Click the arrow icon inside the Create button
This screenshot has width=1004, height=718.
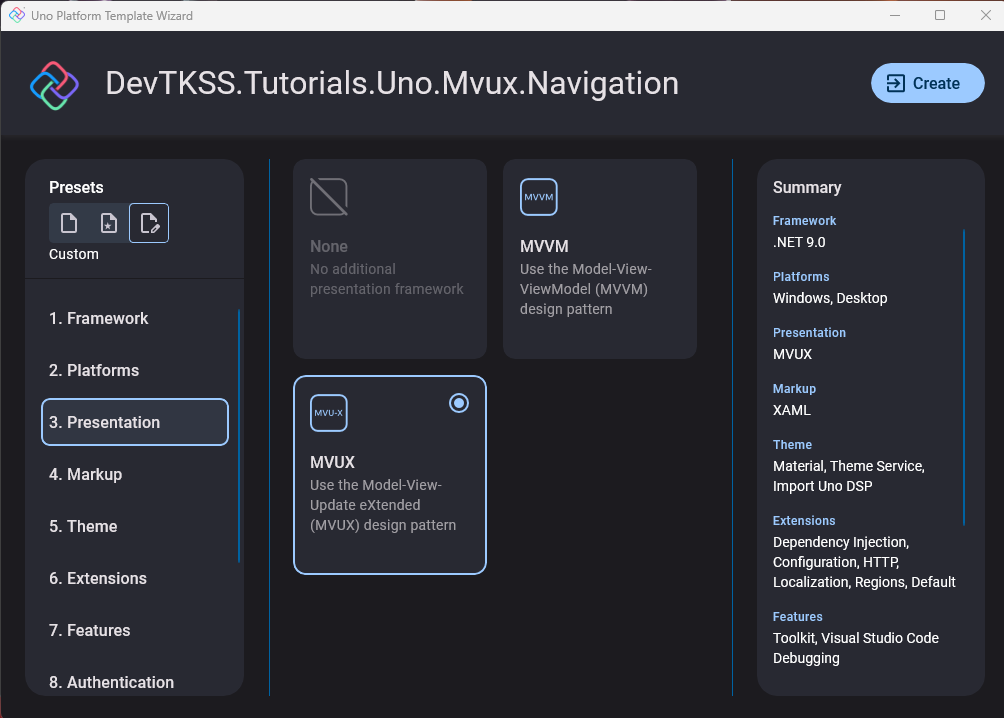893,83
